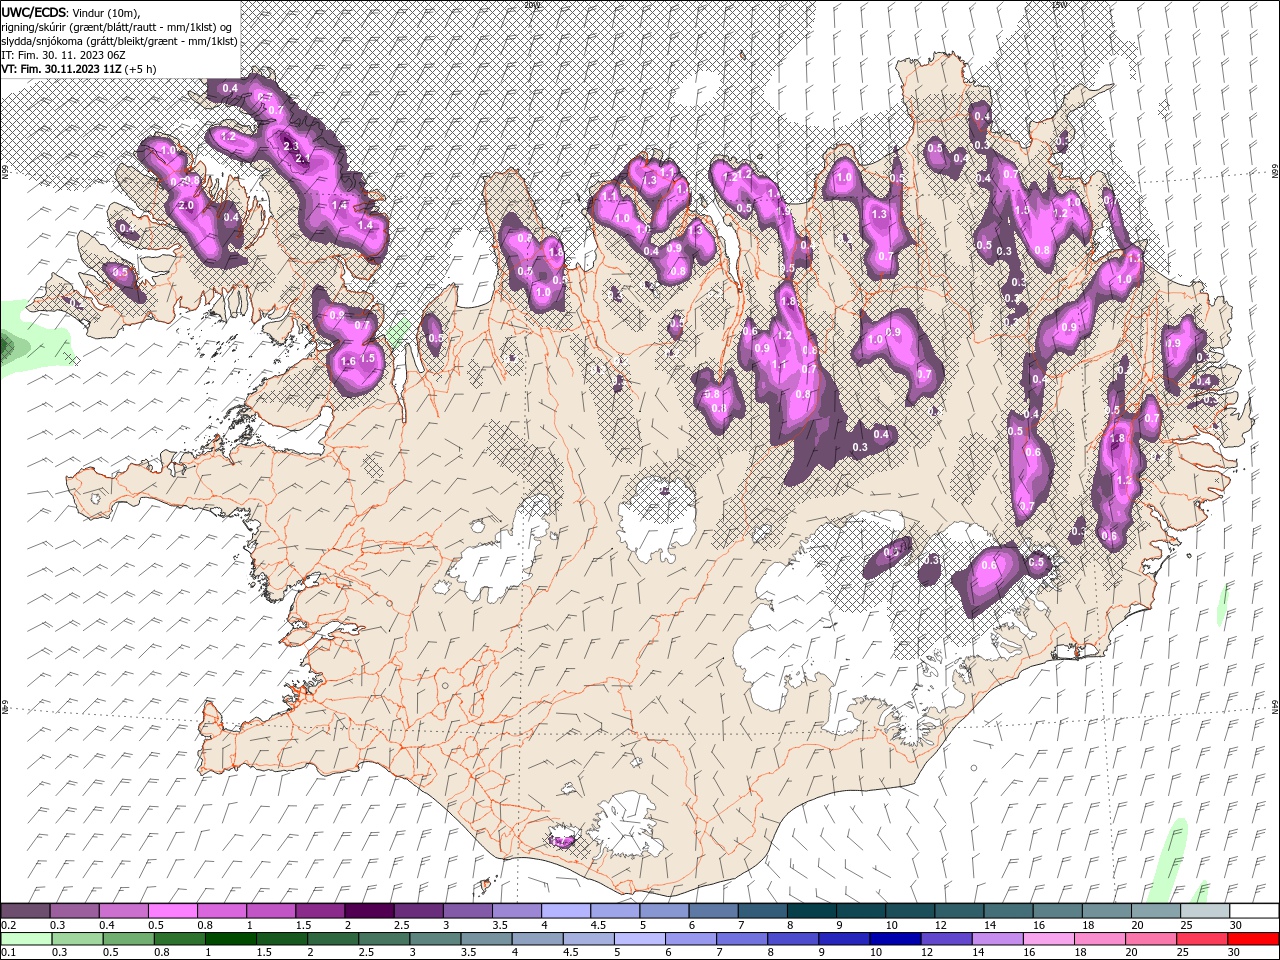This screenshot has width=1280, height=960.
Task: Select the darkest green swatch at 1 on rain scale
Action: 230,938
